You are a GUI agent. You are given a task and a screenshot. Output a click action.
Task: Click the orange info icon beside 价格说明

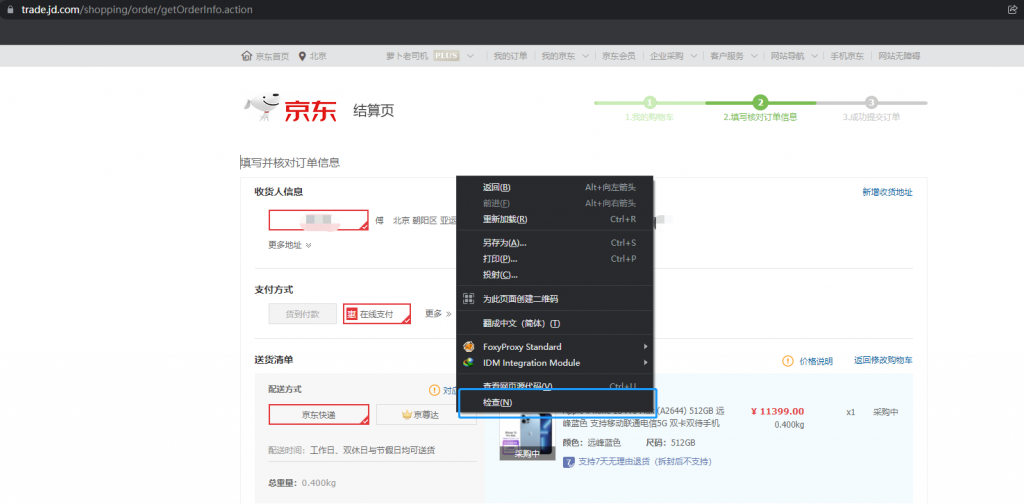(x=788, y=361)
